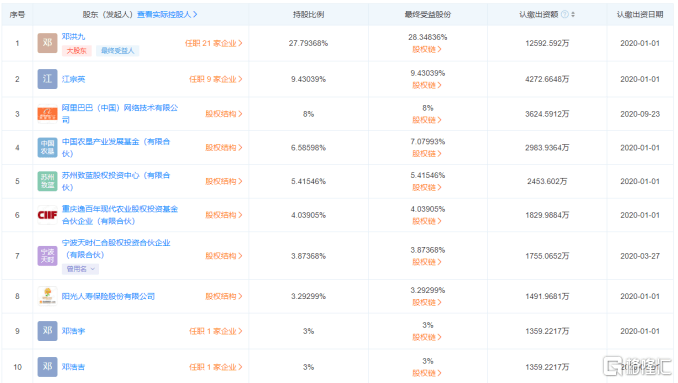
Task: Open 宁波天时仁合股权投资合伙企业 link
Action: 116,249
